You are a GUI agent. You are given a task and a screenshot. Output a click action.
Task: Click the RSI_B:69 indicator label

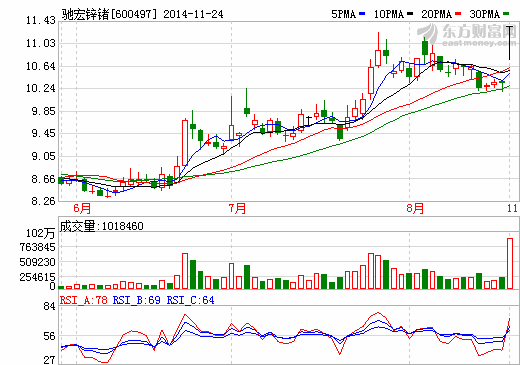pyautogui.click(x=136, y=300)
